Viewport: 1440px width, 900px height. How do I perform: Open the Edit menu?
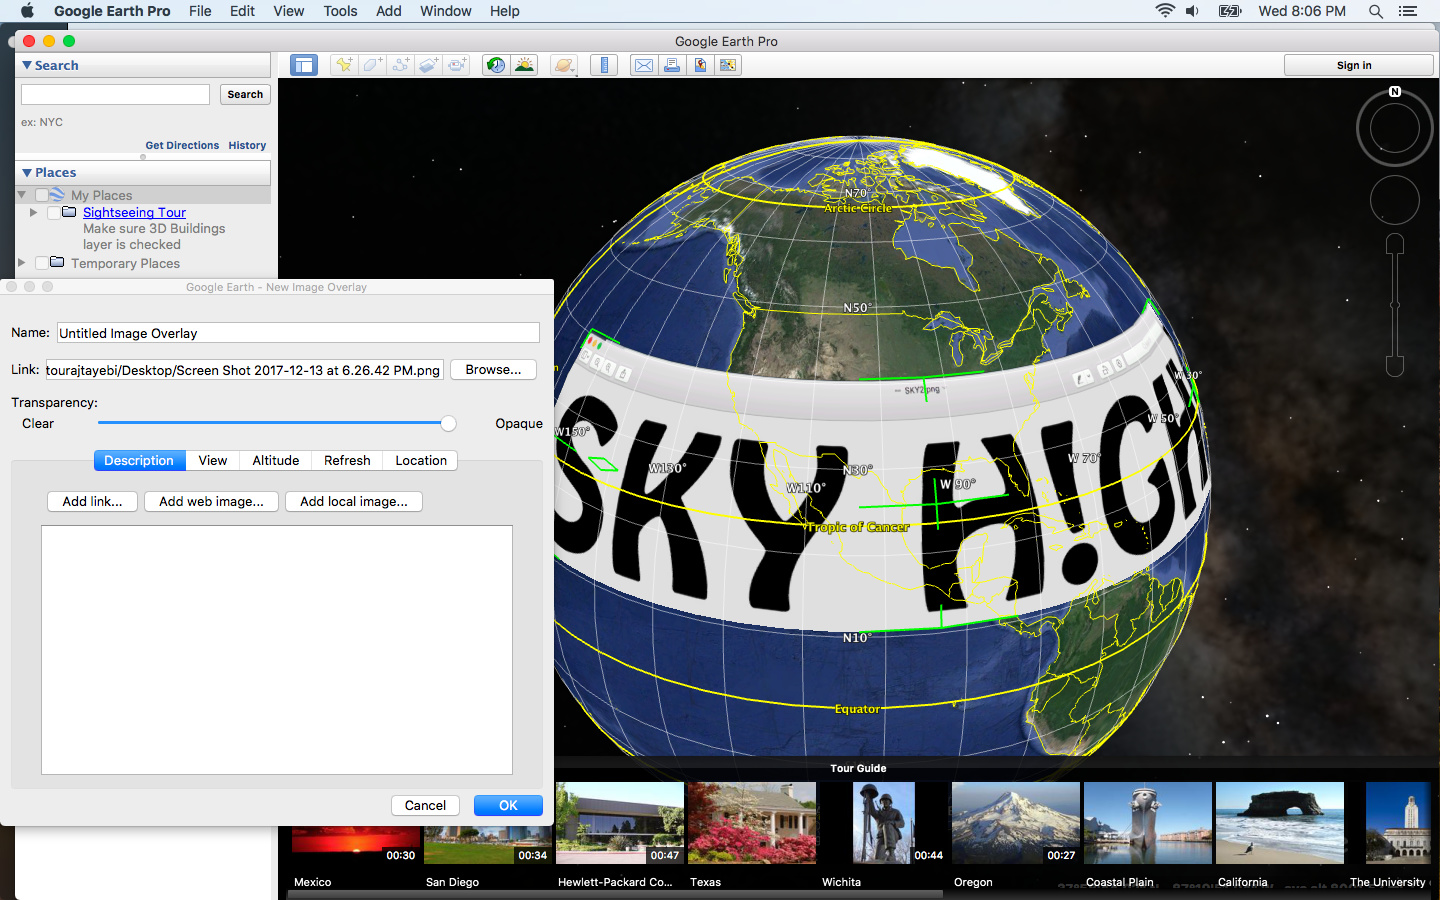(242, 11)
